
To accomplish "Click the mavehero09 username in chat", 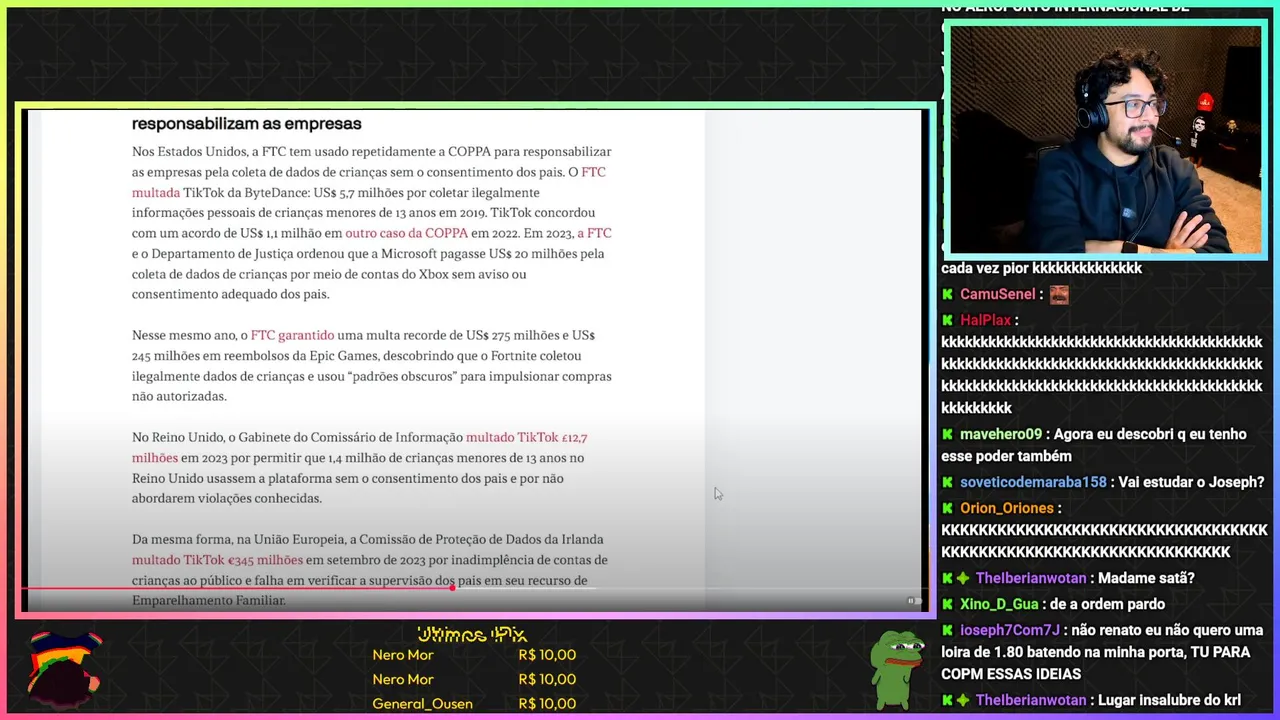I will [1001, 434].
